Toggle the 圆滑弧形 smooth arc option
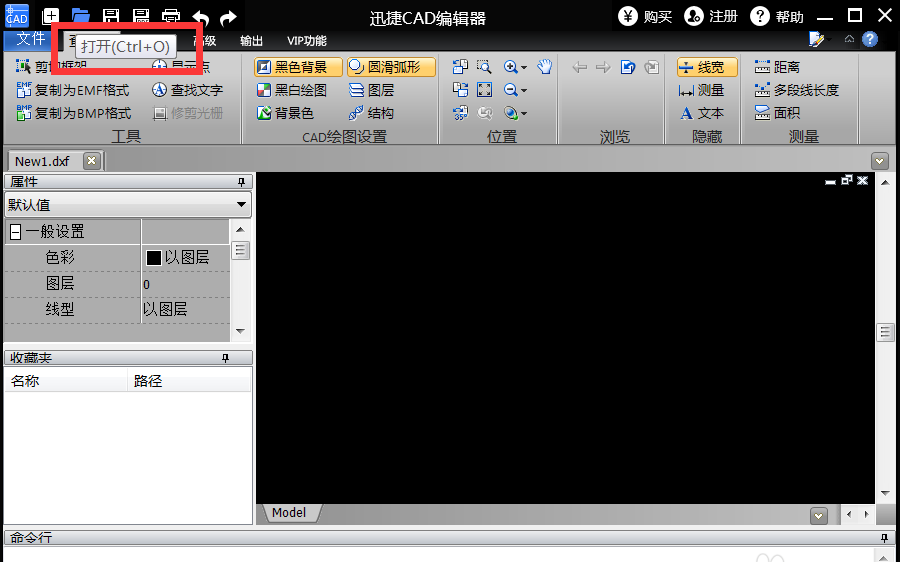This screenshot has width=900, height=562. pos(391,67)
